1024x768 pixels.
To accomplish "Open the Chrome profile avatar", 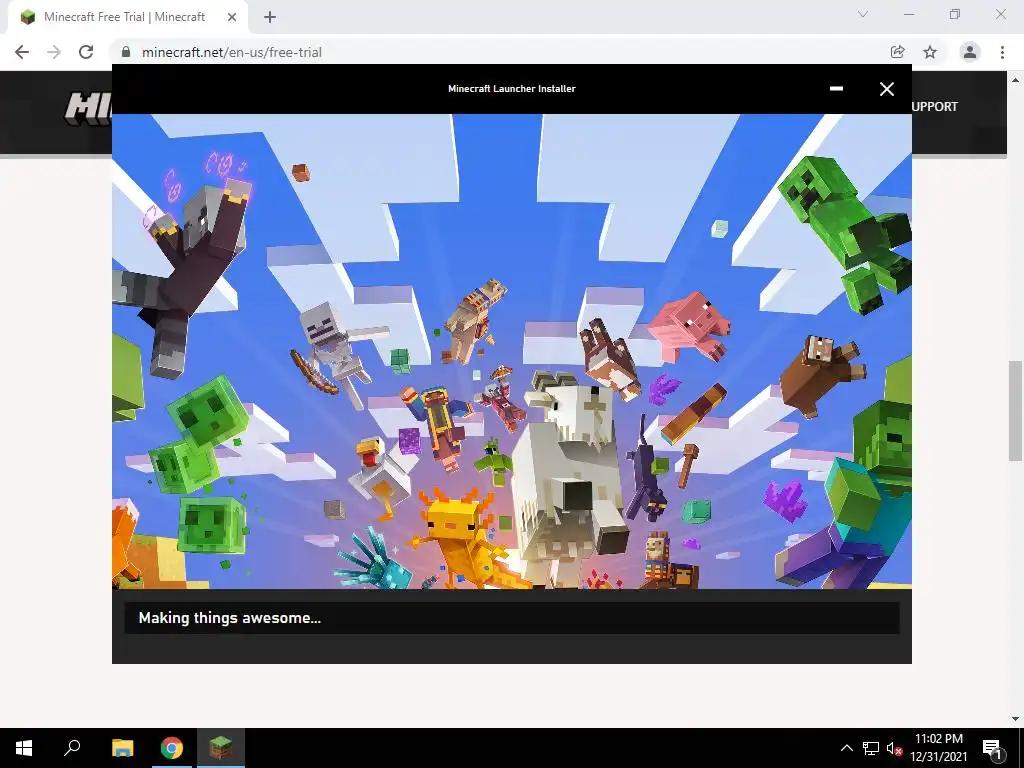I will [x=970, y=52].
